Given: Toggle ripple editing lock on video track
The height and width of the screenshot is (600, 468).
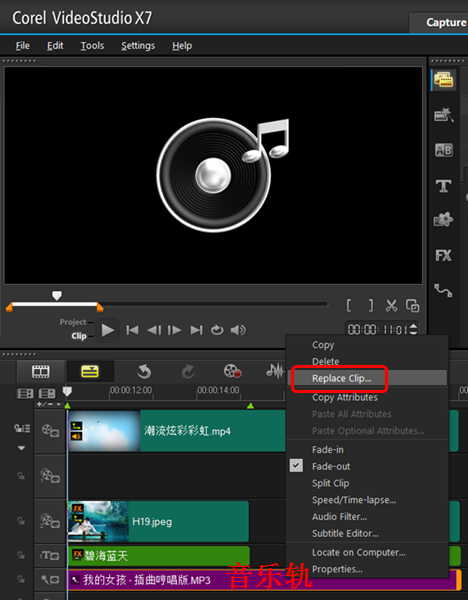Looking at the screenshot, I should click(x=22, y=428).
